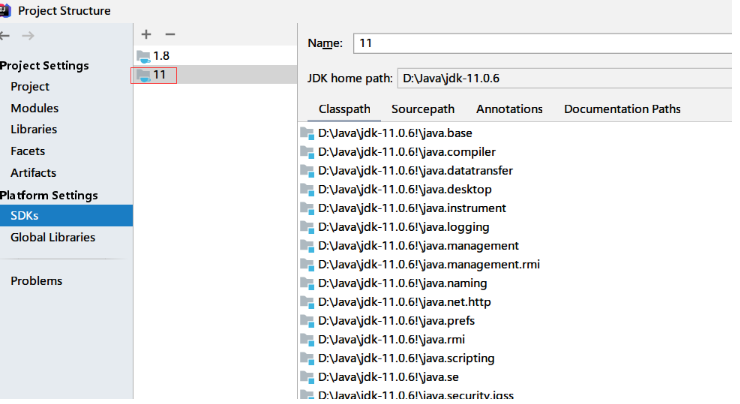Screen dimensions: 740x404
Task: Select the java.net.http classpath row
Action: point(516,303)
